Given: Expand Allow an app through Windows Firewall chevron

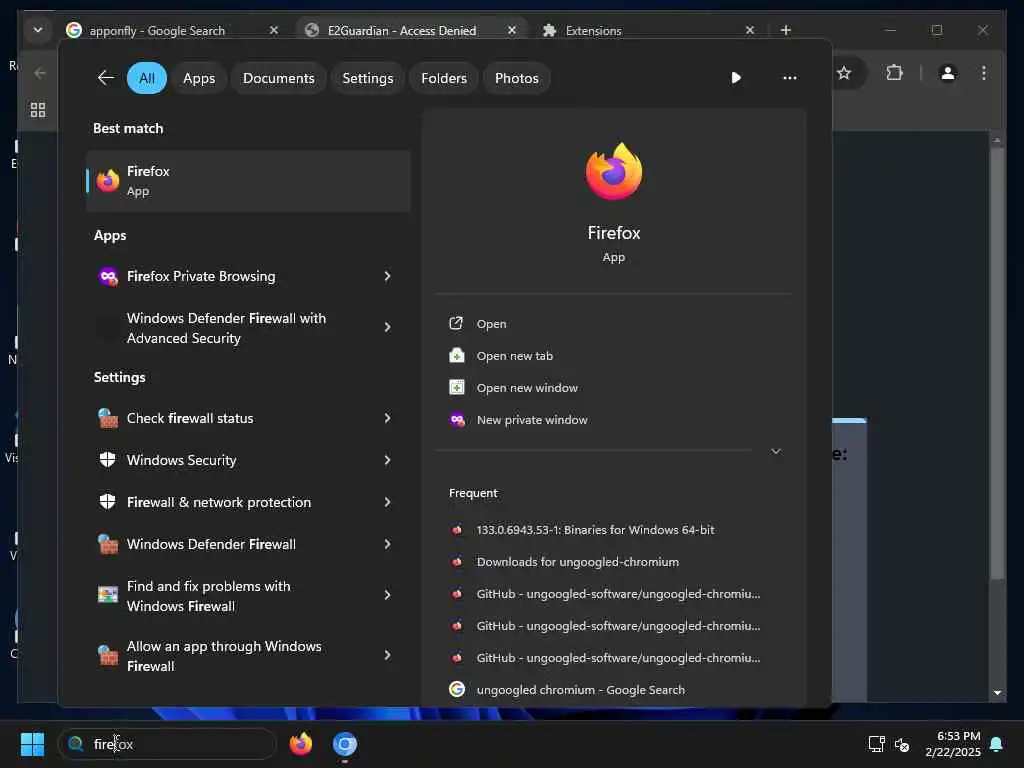Looking at the screenshot, I should (387, 655).
